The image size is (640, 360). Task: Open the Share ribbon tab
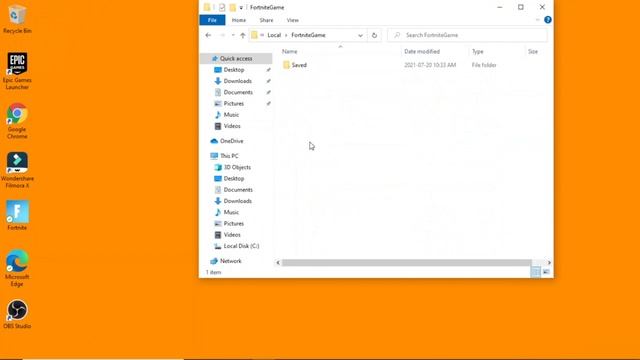(266, 20)
